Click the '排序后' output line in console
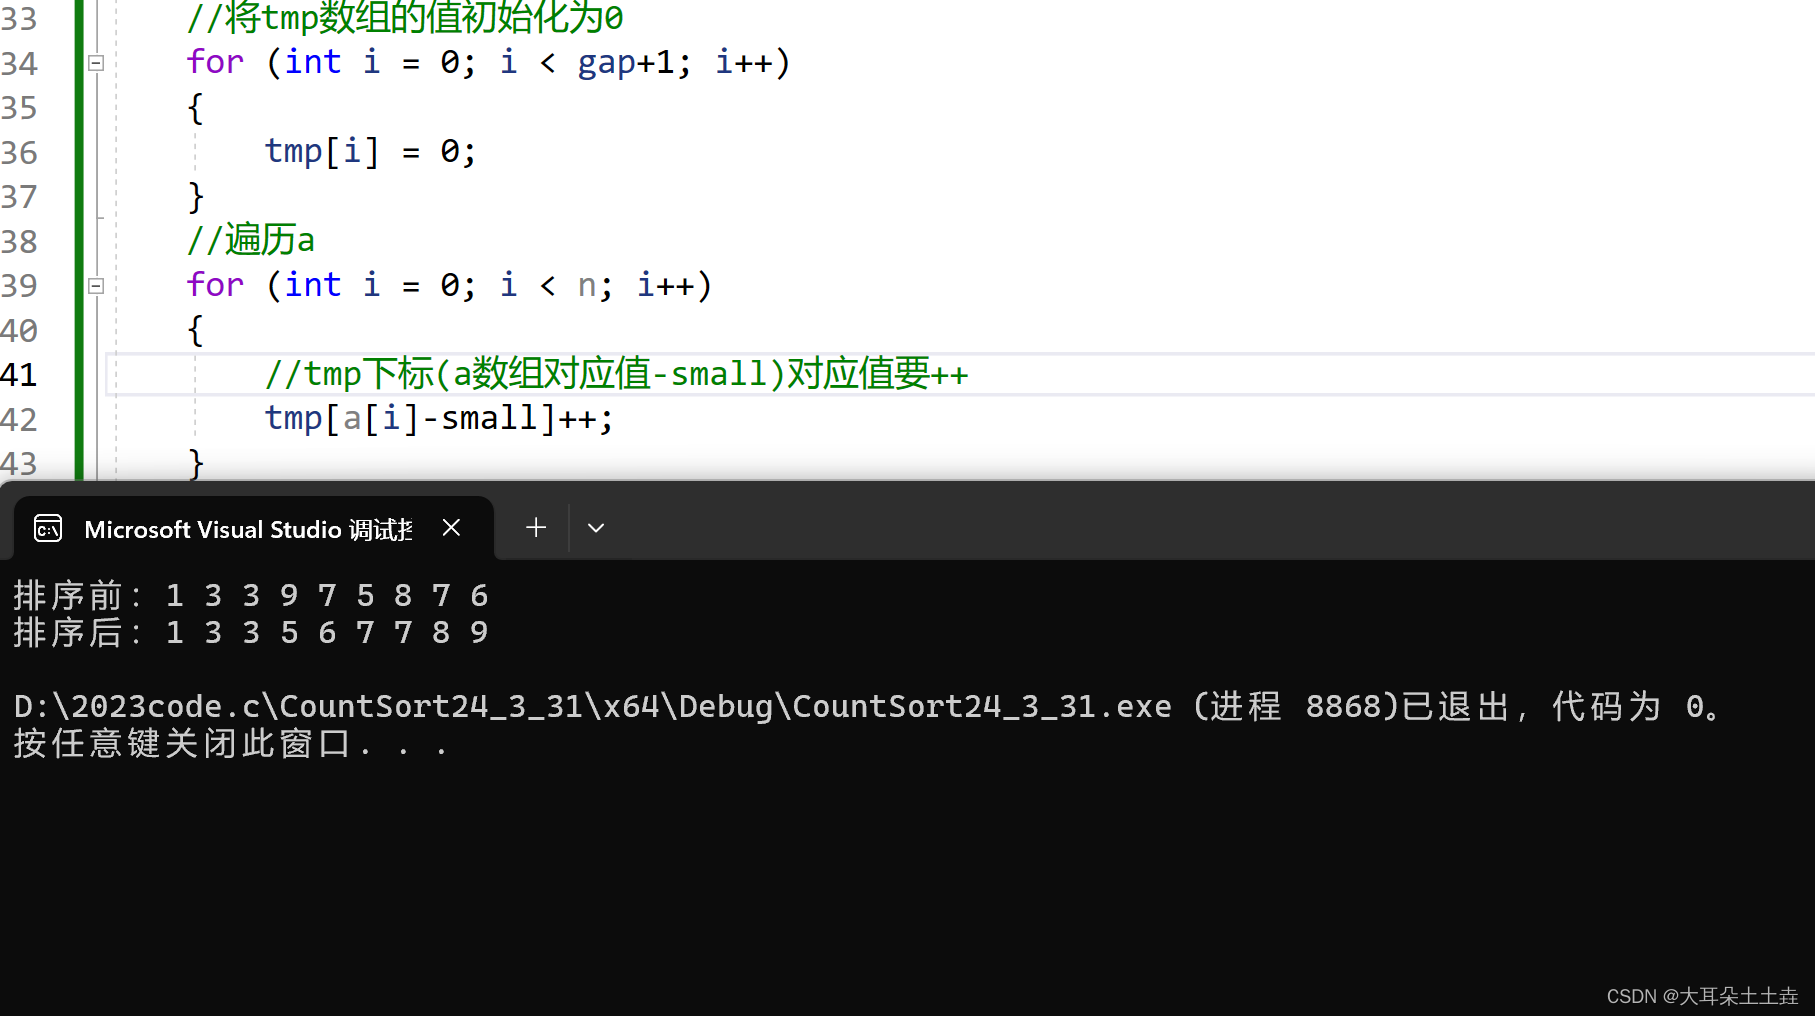 click(x=251, y=633)
